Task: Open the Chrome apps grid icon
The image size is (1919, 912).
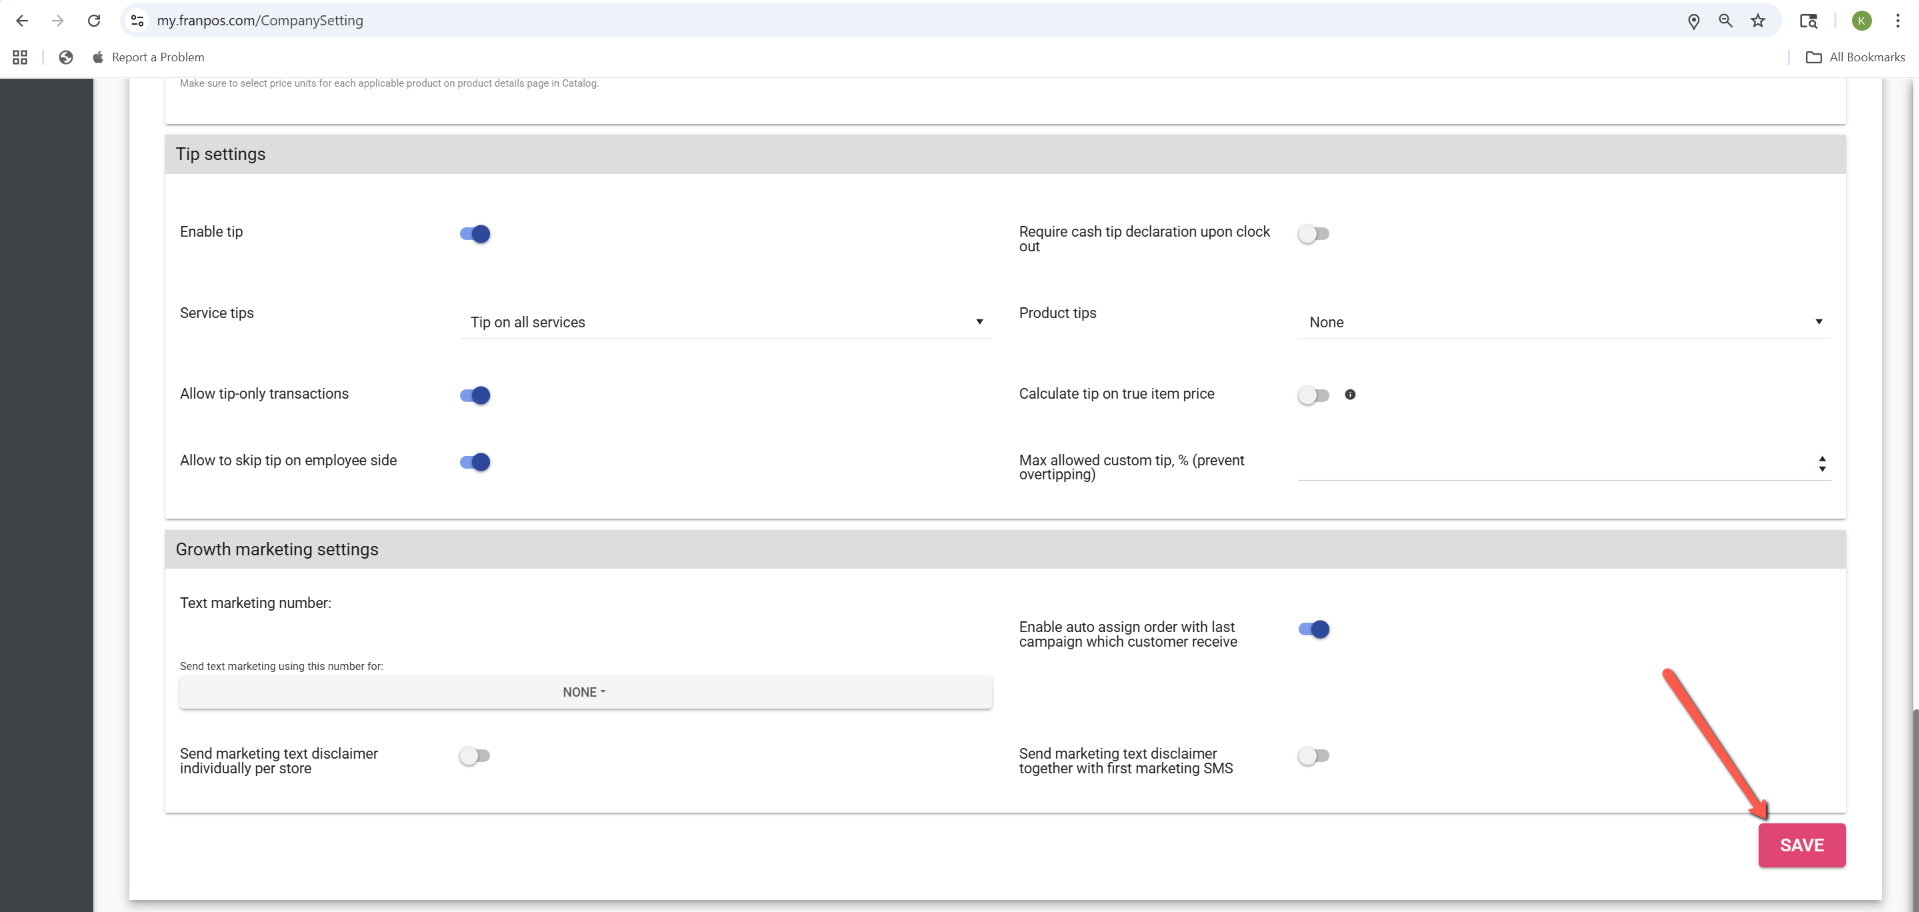Action: pos(20,58)
